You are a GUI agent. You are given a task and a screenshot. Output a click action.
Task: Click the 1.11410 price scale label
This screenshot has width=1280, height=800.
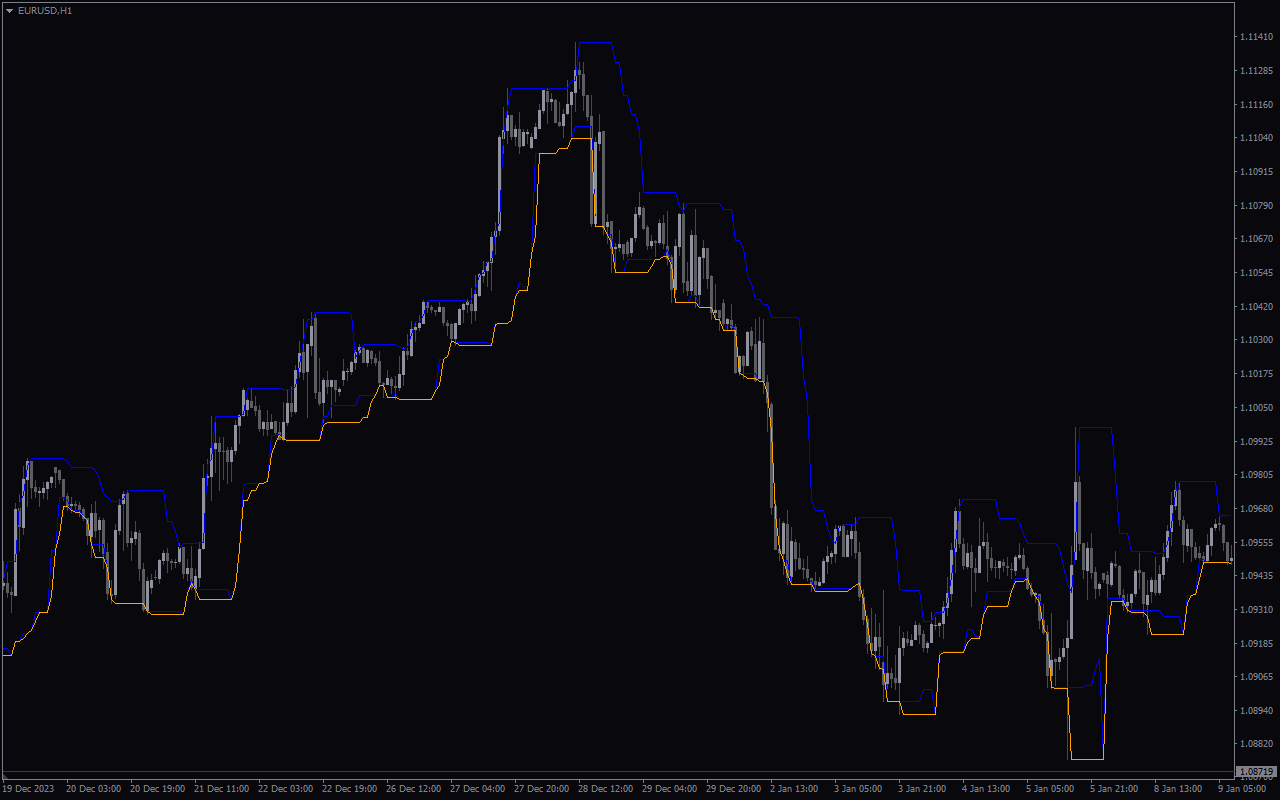(x=1256, y=37)
